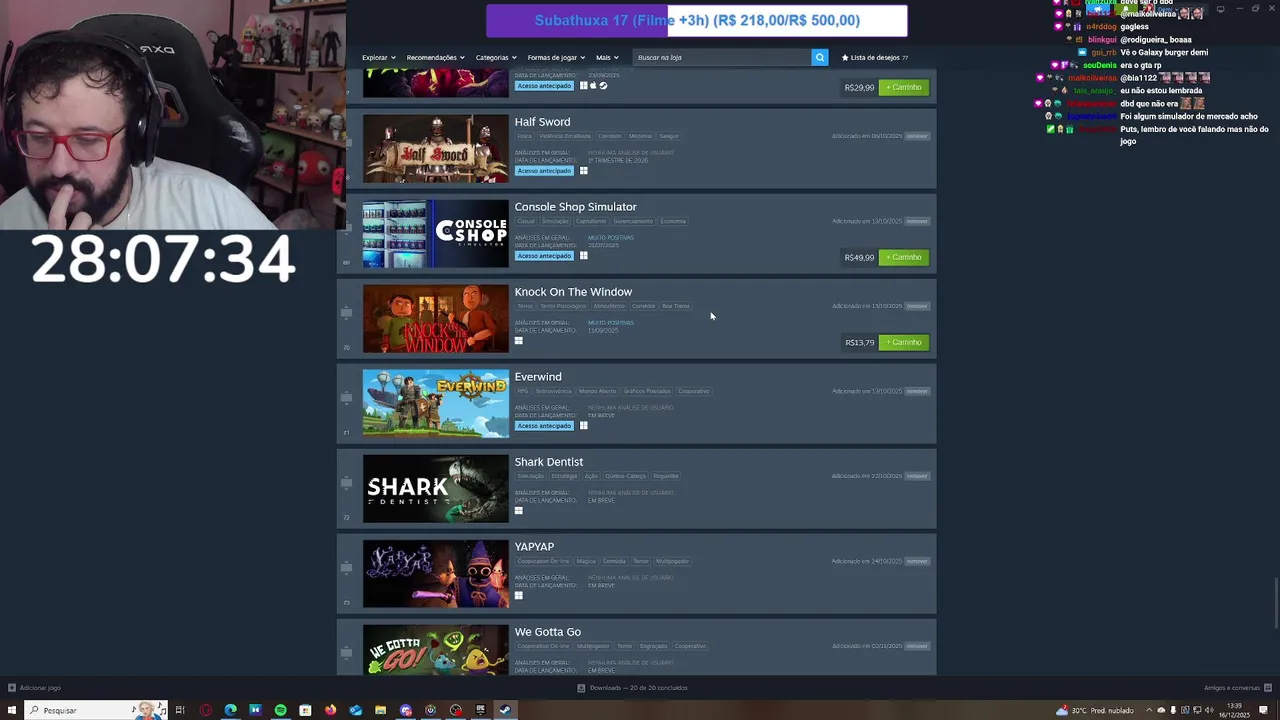This screenshot has height=720, width=1280.
Task: Open Knock On The Window title
Action: pos(573,292)
